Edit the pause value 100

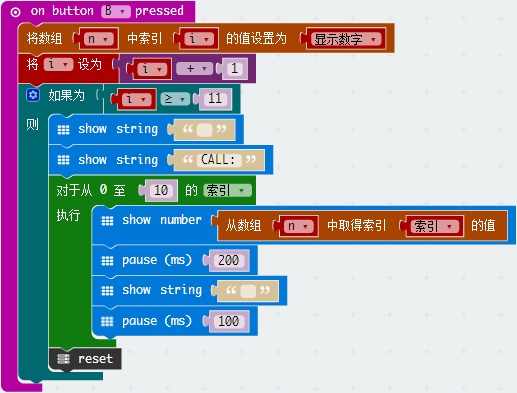click(x=229, y=321)
